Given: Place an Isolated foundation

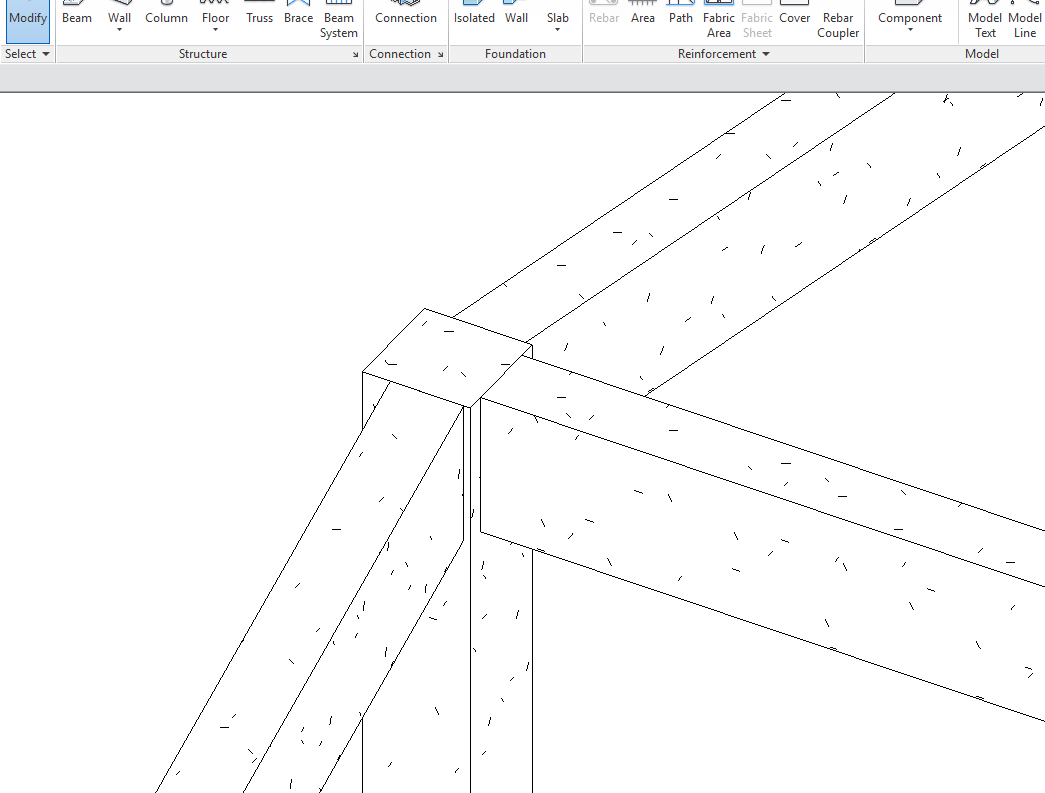Looking at the screenshot, I should (x=474, y=17).
